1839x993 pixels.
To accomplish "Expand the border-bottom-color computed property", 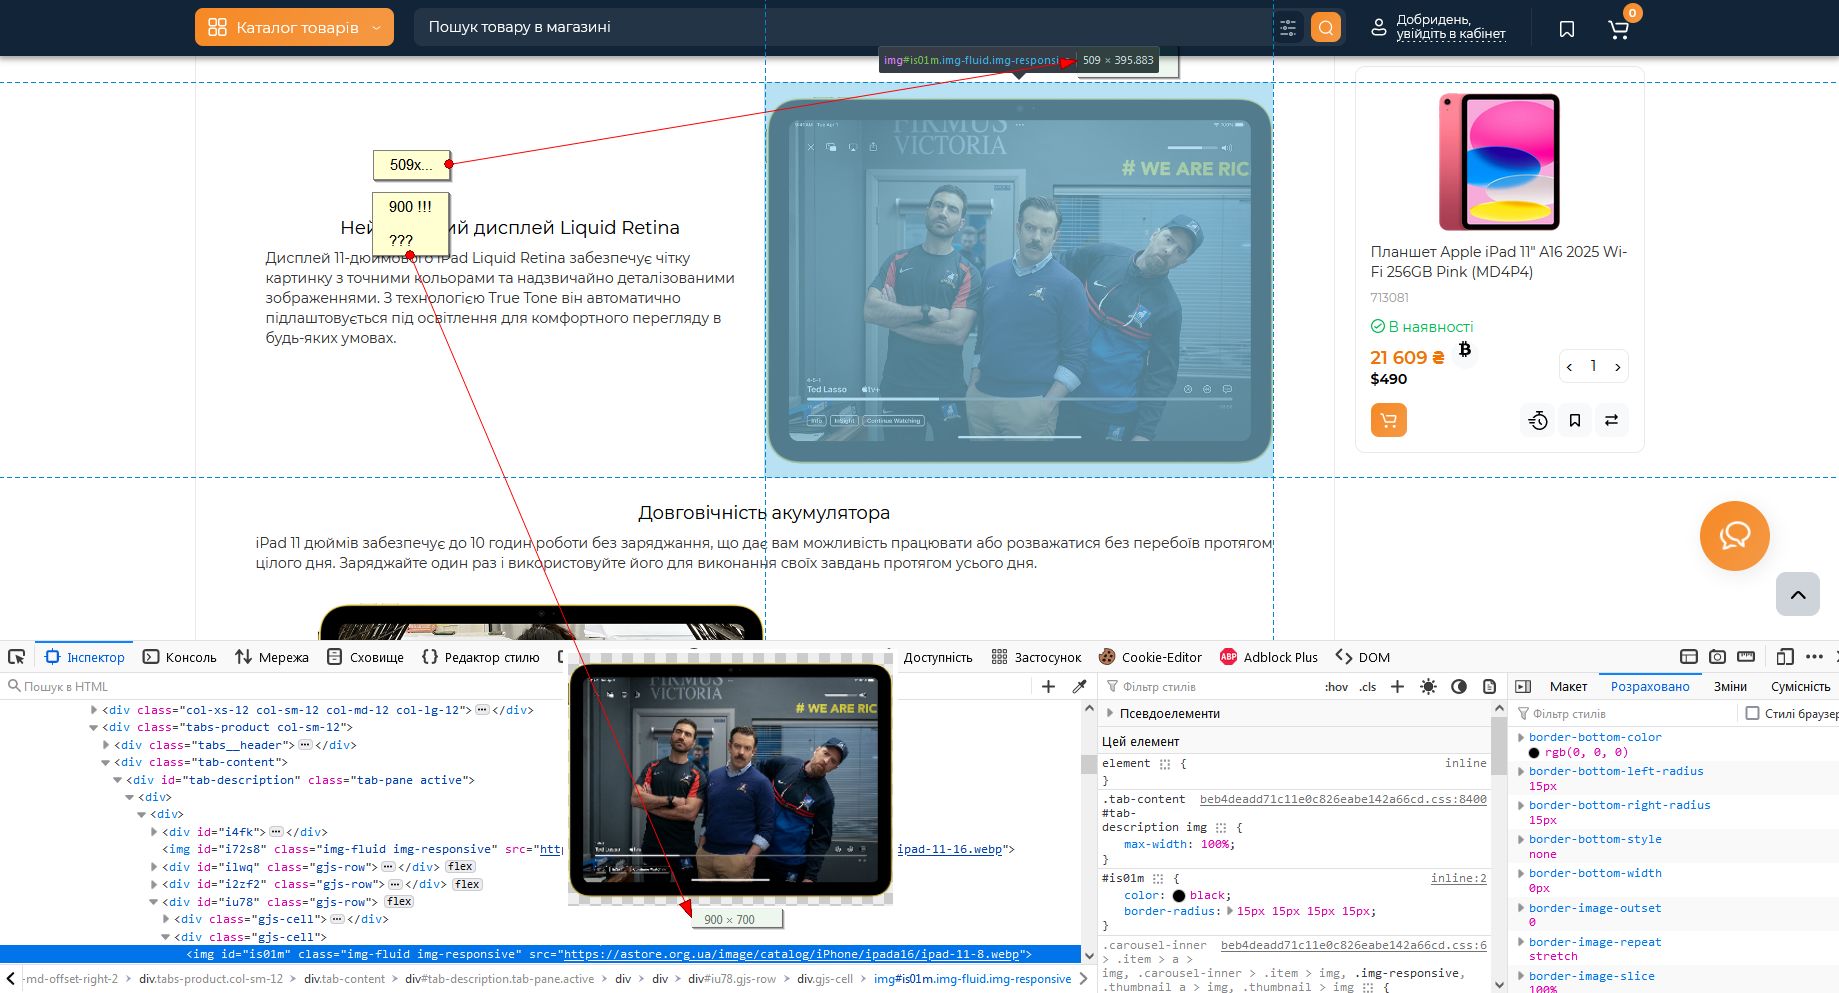I will coord(1522,737).
